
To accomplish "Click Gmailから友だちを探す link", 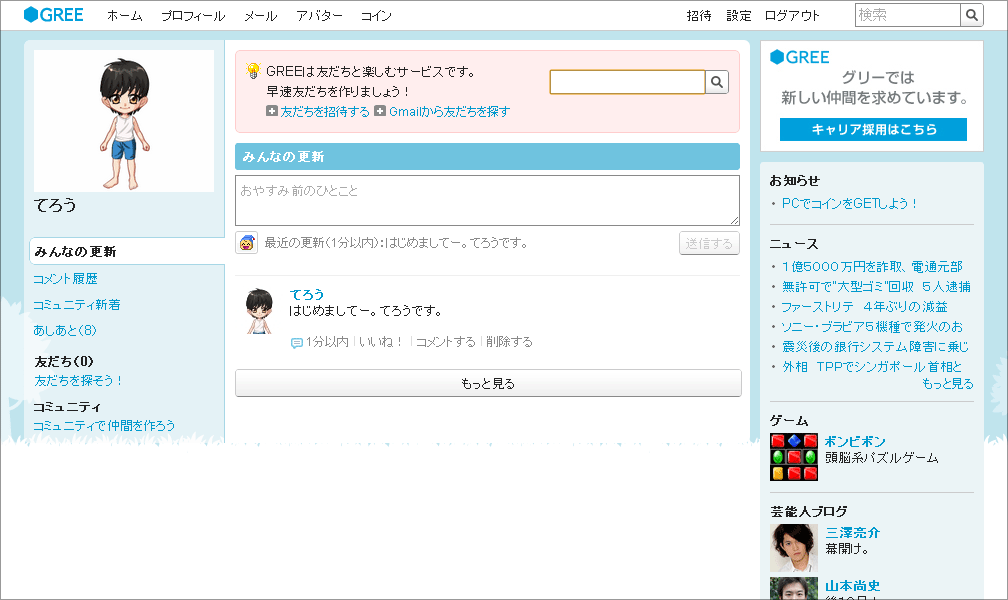I will pos(449,111).
